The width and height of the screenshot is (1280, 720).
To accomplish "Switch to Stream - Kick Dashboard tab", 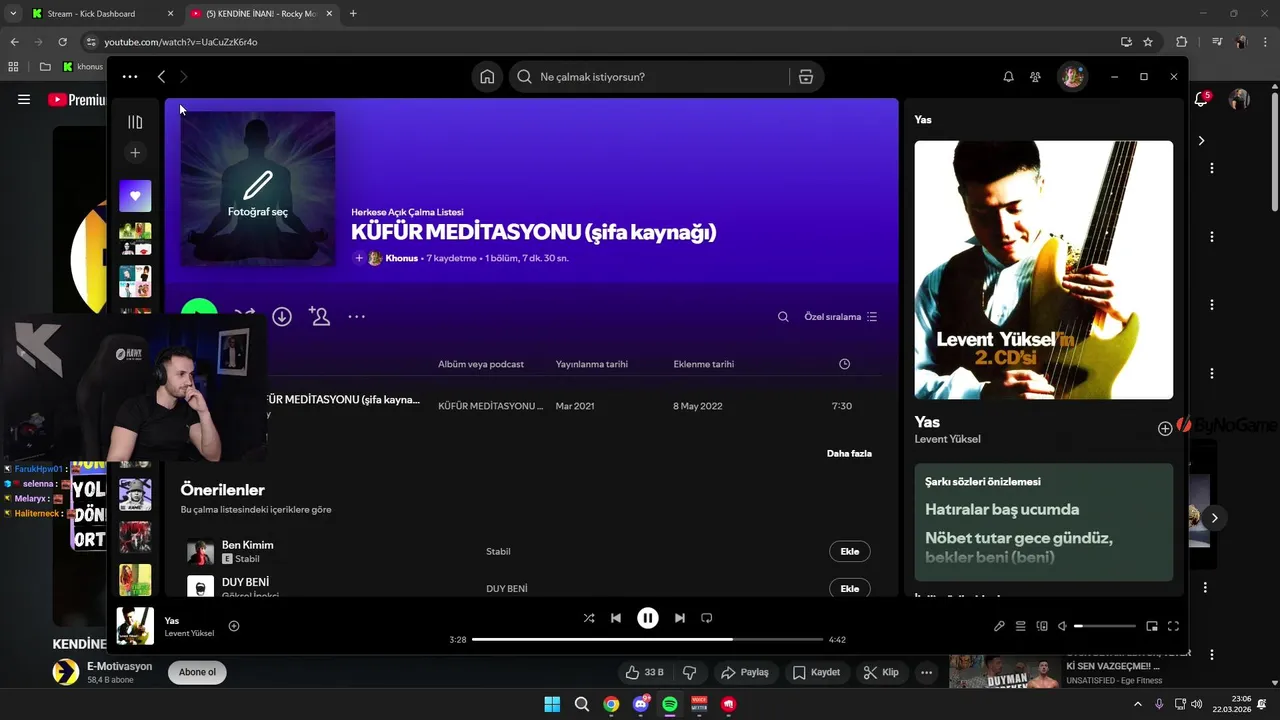I will 100,14.
